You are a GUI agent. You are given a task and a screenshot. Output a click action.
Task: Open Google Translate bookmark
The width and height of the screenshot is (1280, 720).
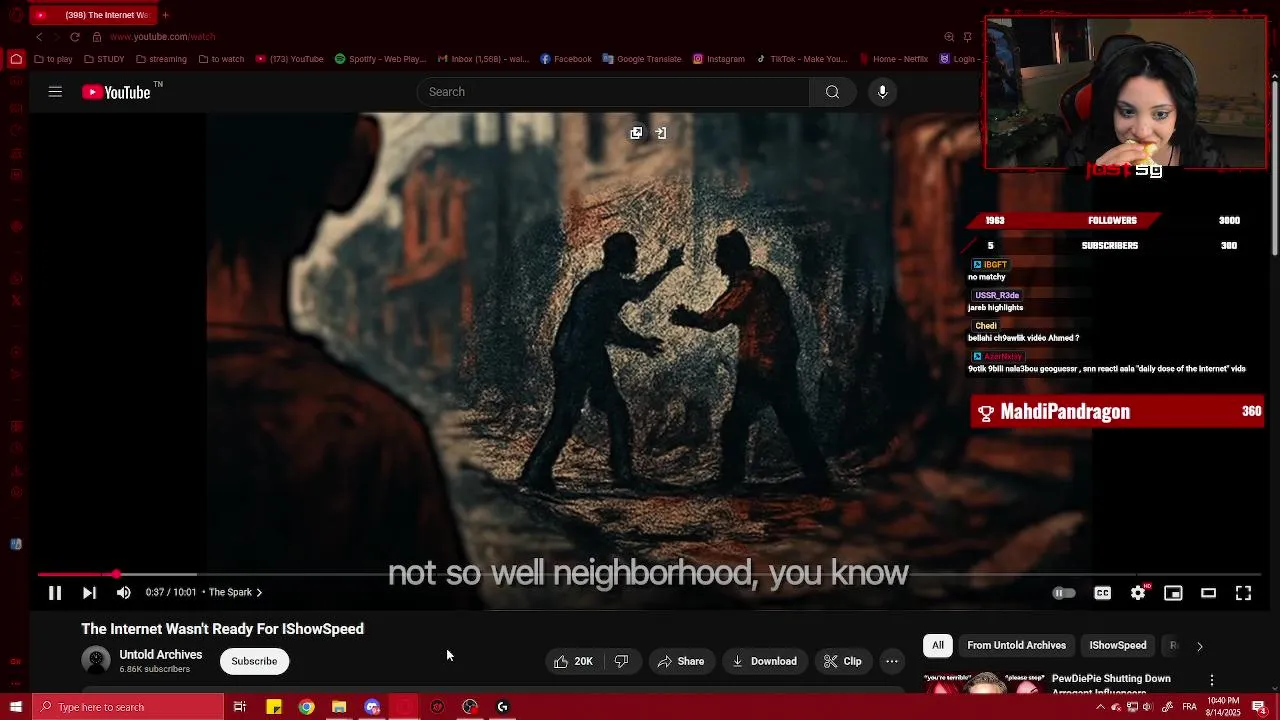point(642,59)
